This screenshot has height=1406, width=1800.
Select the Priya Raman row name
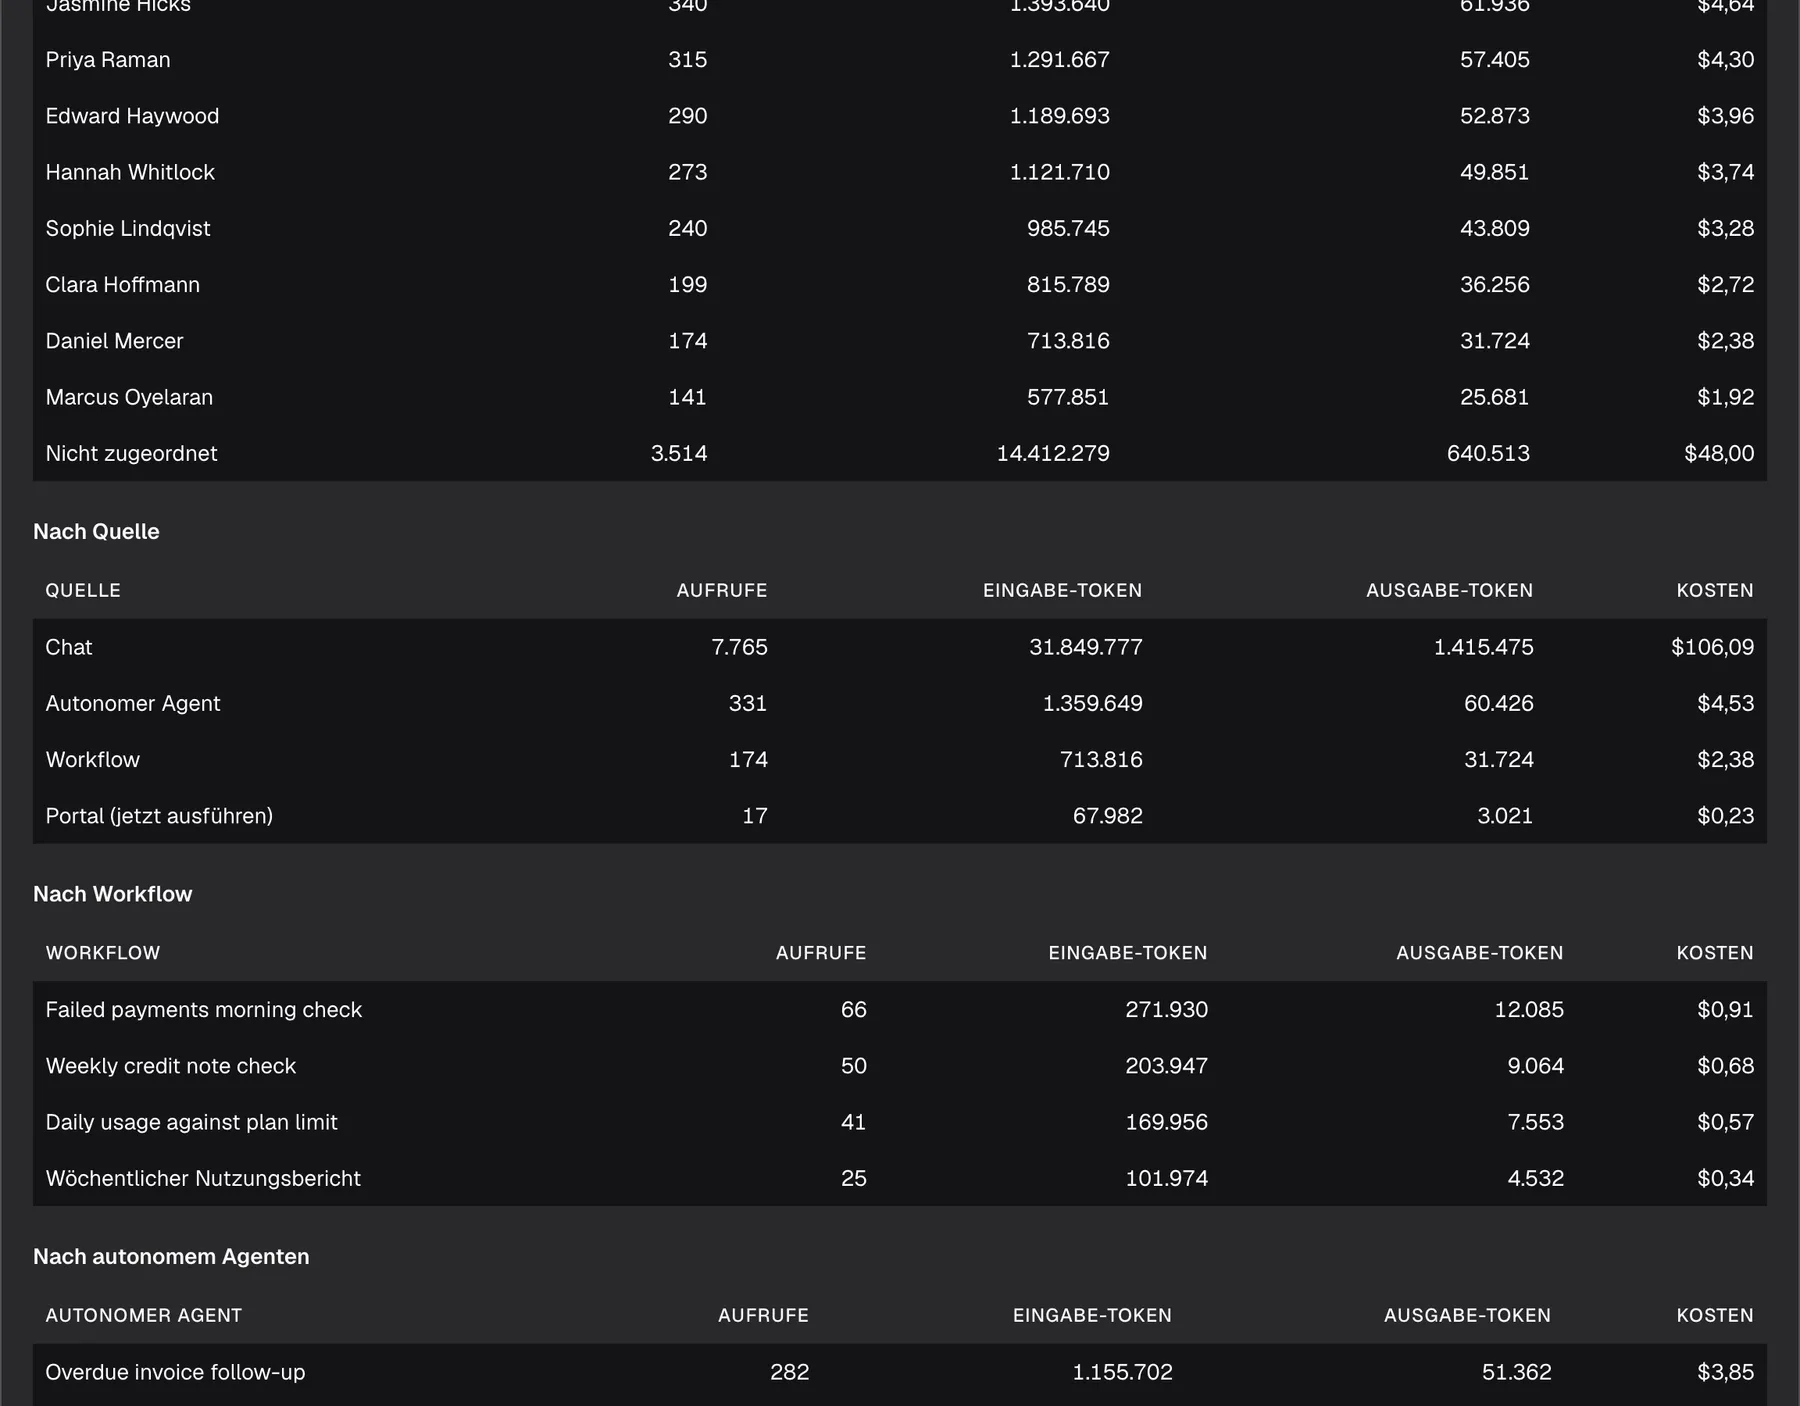[108, 60]
